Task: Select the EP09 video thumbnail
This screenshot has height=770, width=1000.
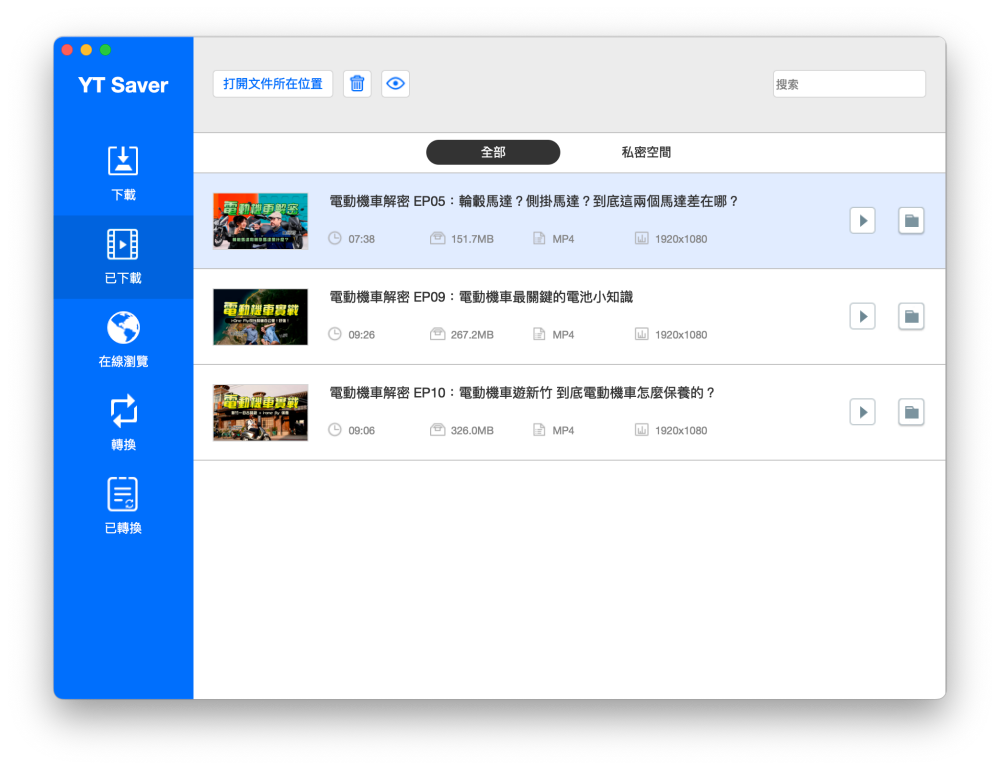Action: pos(260,317)
